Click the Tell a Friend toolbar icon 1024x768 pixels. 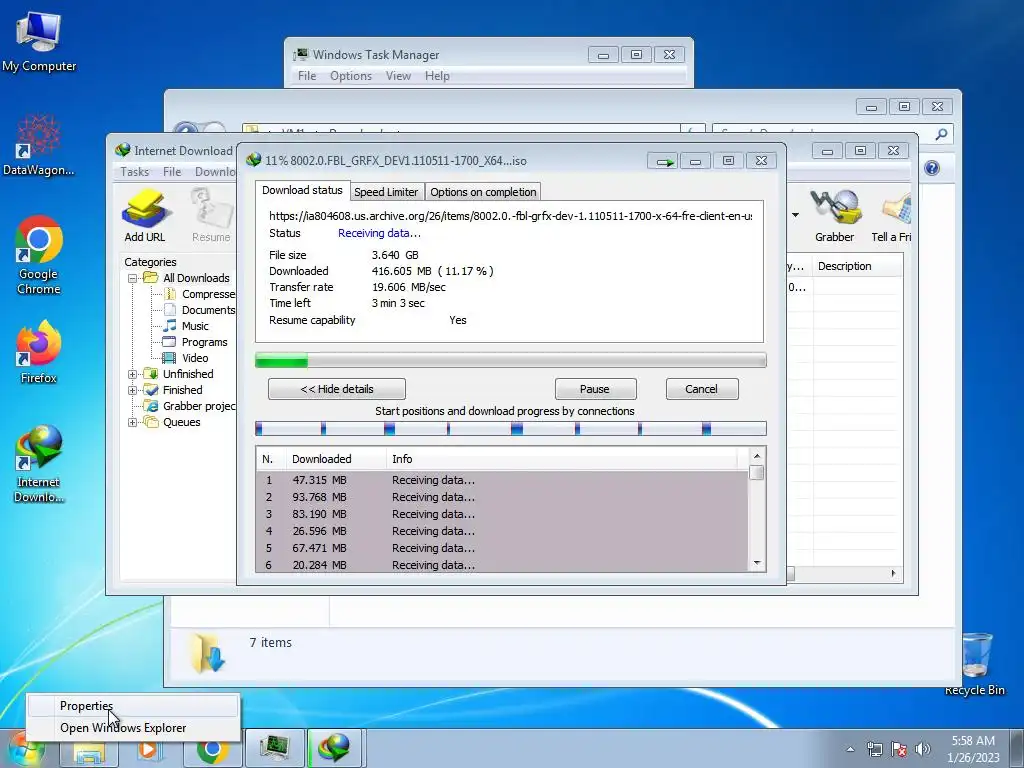click(x=892, y=216)
